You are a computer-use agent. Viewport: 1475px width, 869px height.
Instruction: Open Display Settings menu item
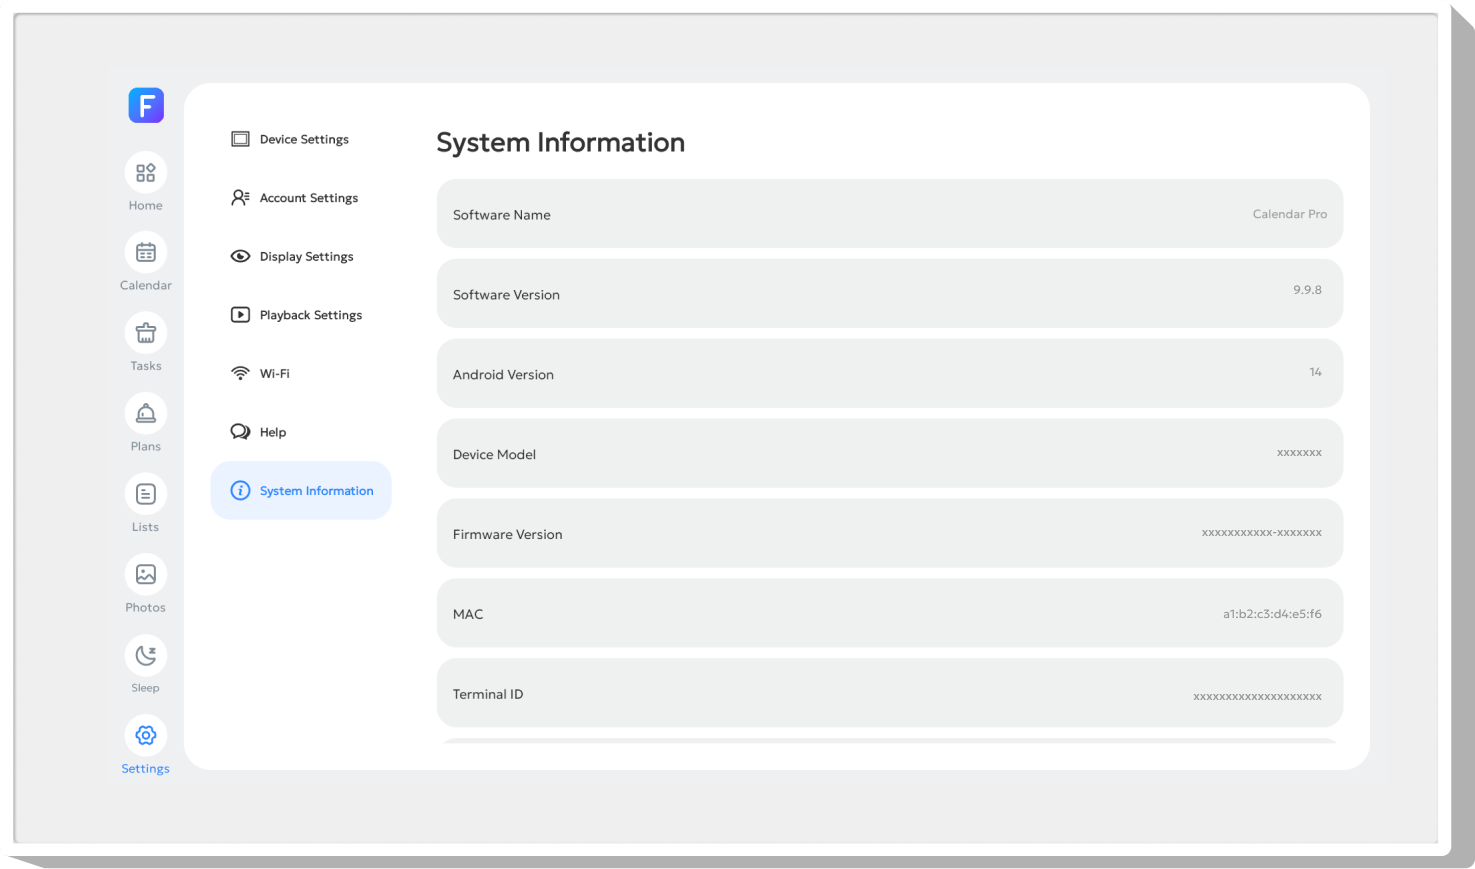(307, 257)
